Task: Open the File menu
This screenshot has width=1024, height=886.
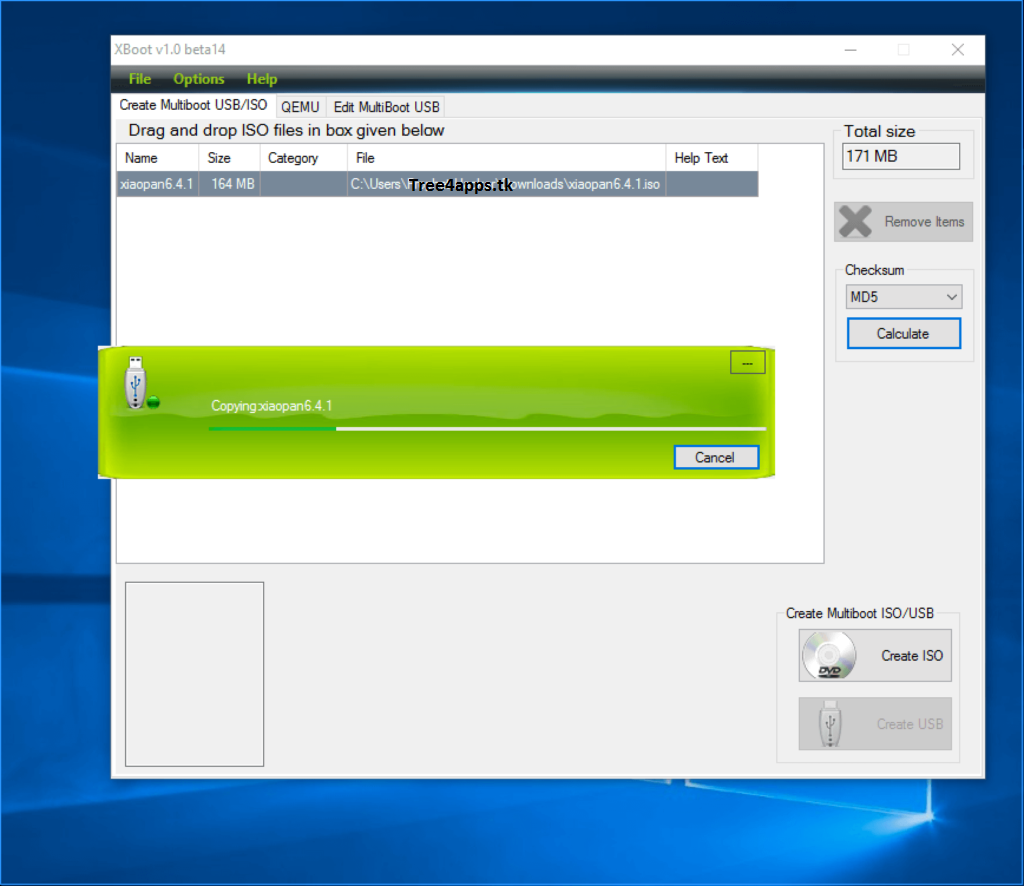Action: [x=139, y=79]
